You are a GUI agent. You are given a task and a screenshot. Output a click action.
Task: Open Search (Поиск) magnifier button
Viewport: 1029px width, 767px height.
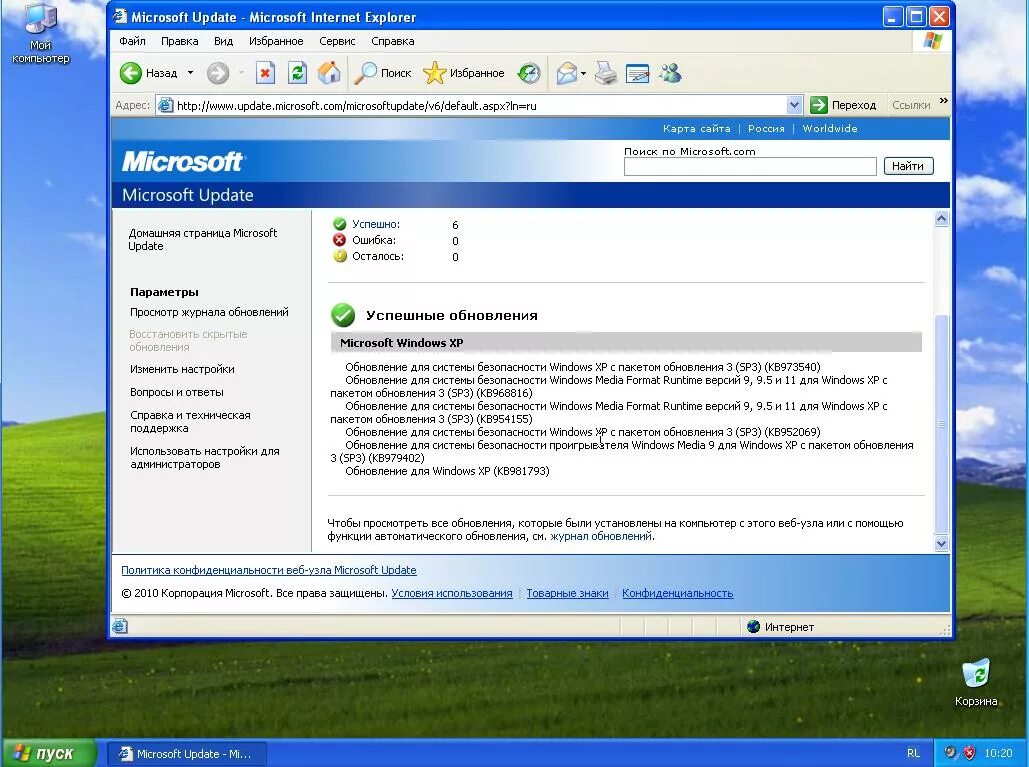[382, 73]
